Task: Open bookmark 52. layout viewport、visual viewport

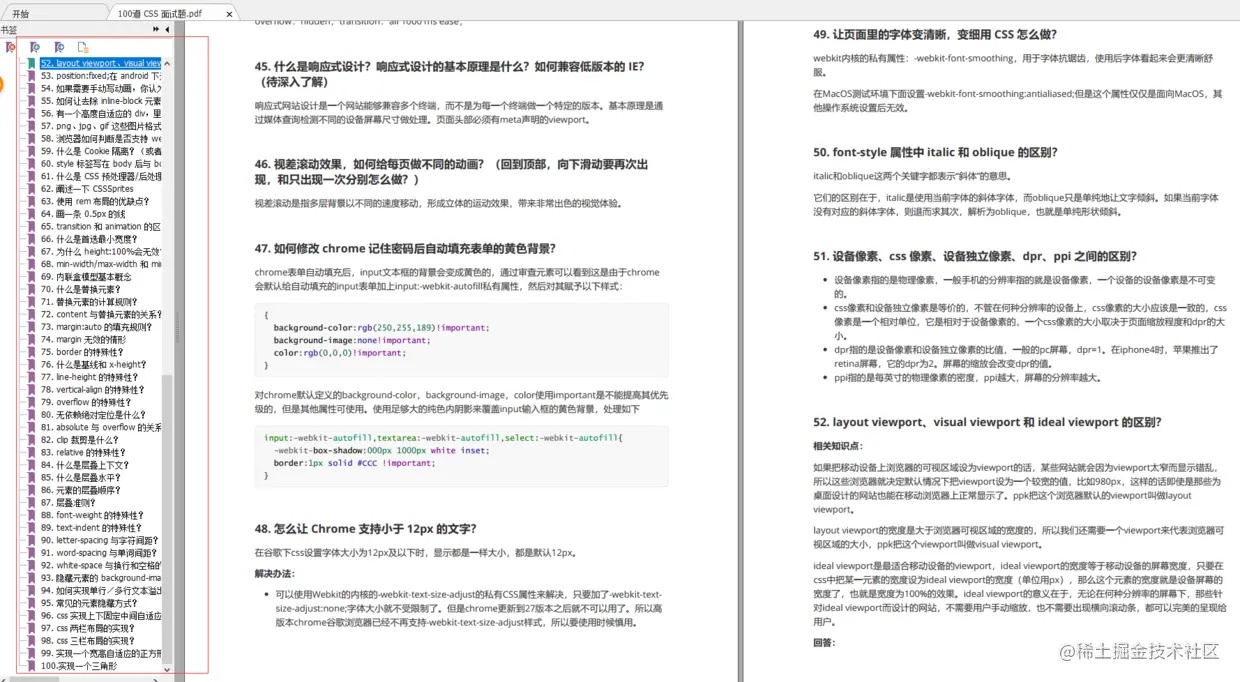Action: tap(101, 63)
